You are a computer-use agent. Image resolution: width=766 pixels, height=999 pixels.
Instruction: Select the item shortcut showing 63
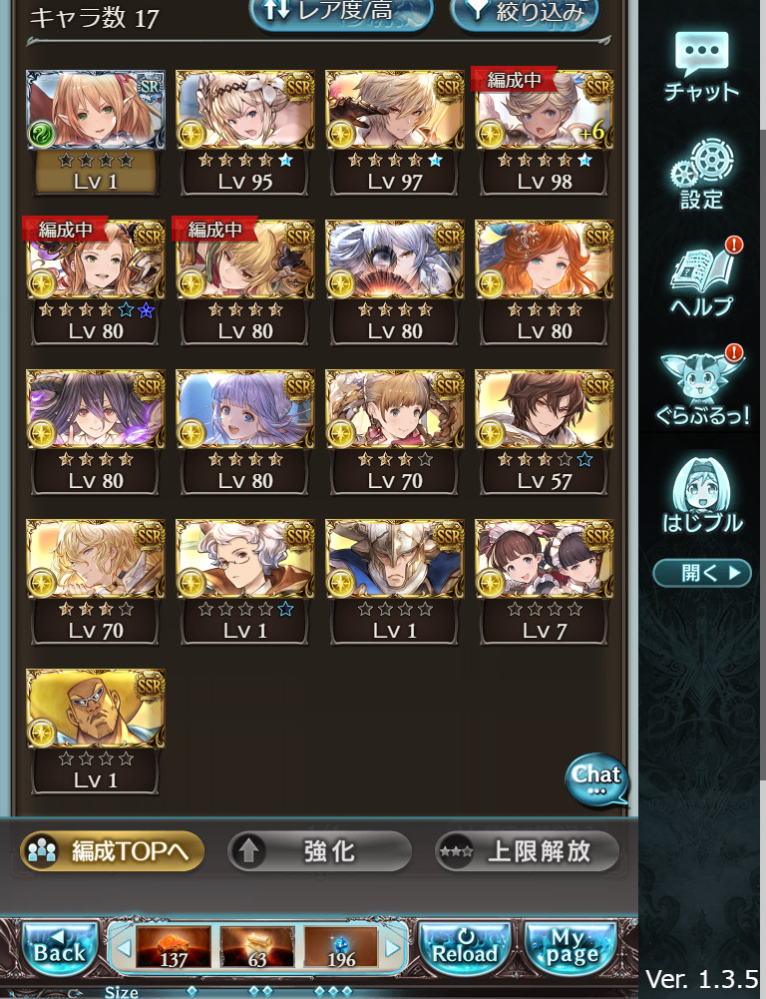[257, 948]
